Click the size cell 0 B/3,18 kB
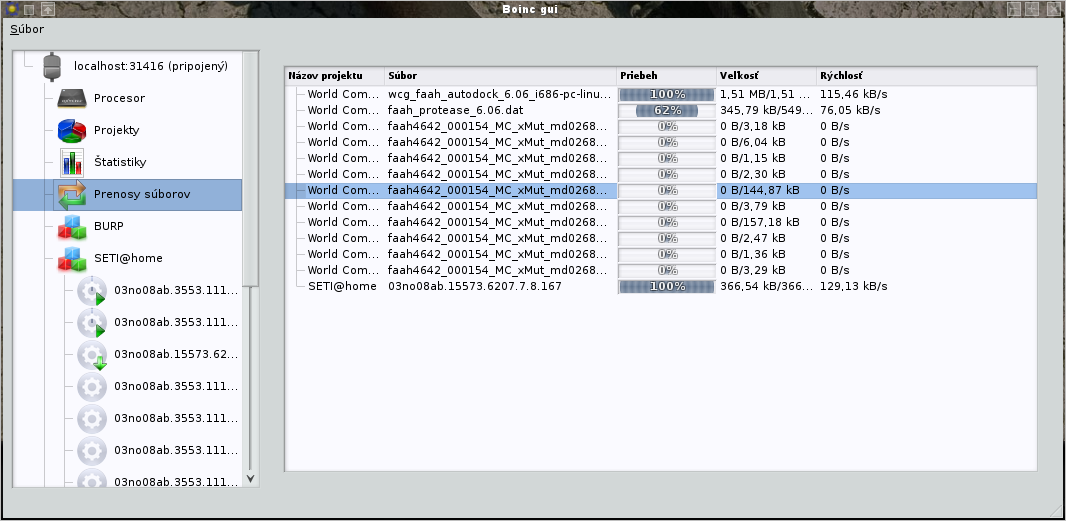This screenshot has width=1066, height=521. click(x=753, y=126)
